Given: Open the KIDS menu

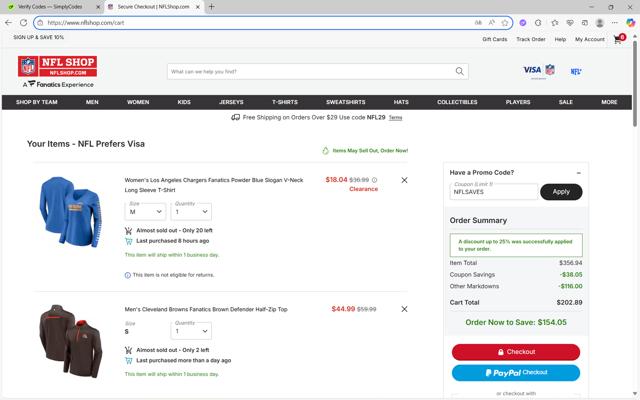Looking at the screenshot, I should [184, 102].
